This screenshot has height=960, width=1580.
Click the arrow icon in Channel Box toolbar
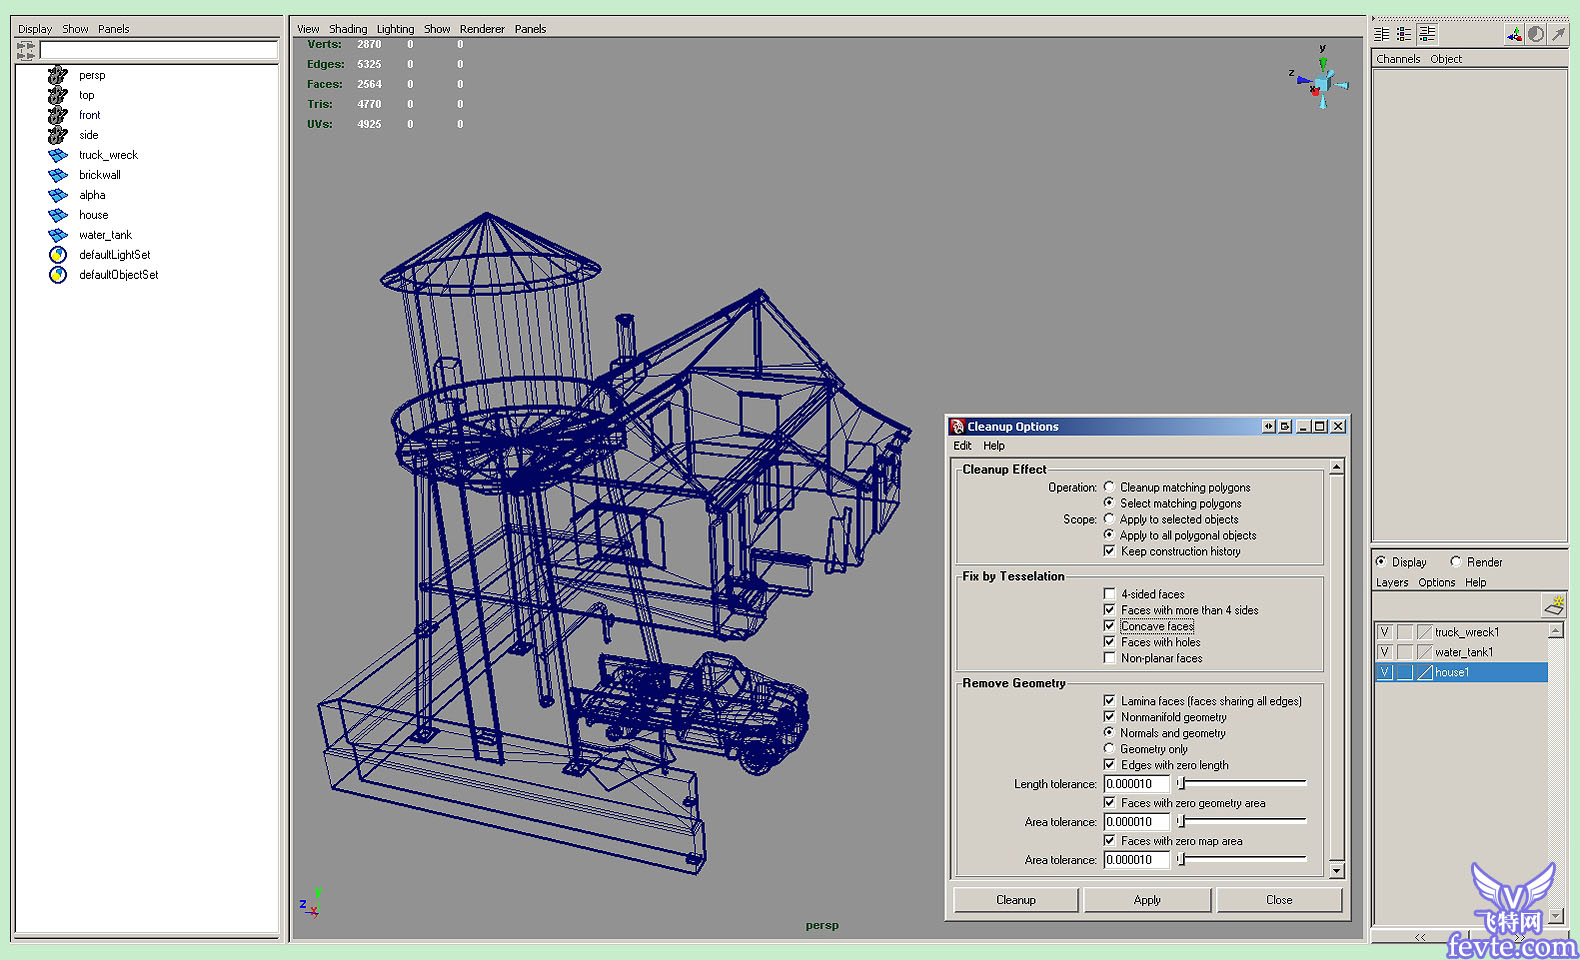tap(1558, 35)
